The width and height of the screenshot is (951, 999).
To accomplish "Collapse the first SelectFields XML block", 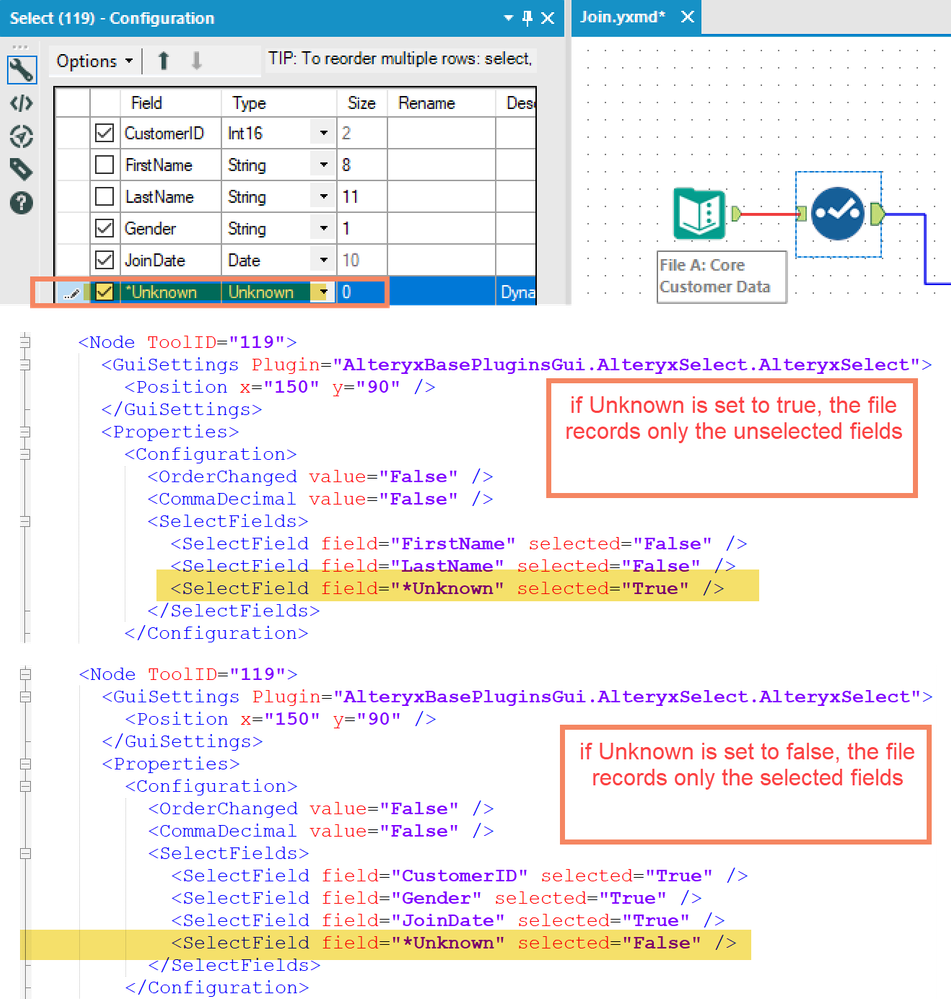I will [25, 521].
